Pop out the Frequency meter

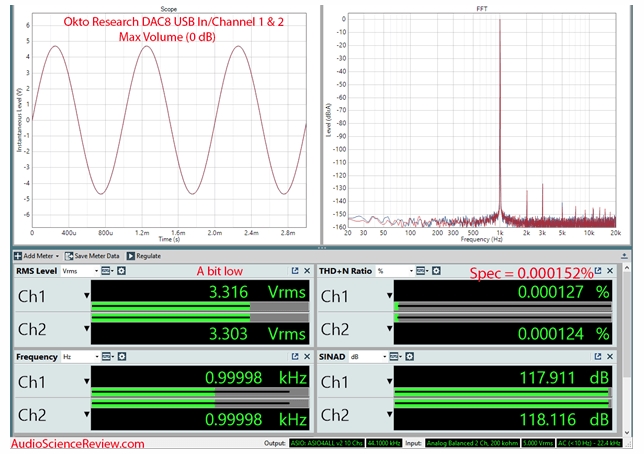(x=295, y=357)
